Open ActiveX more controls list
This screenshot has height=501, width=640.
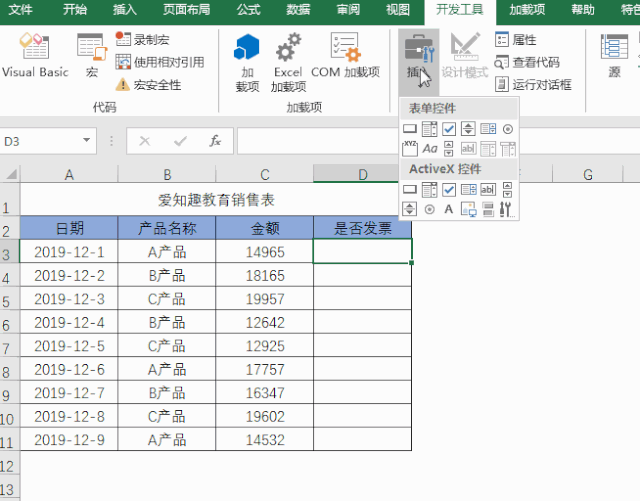point(507,209)
